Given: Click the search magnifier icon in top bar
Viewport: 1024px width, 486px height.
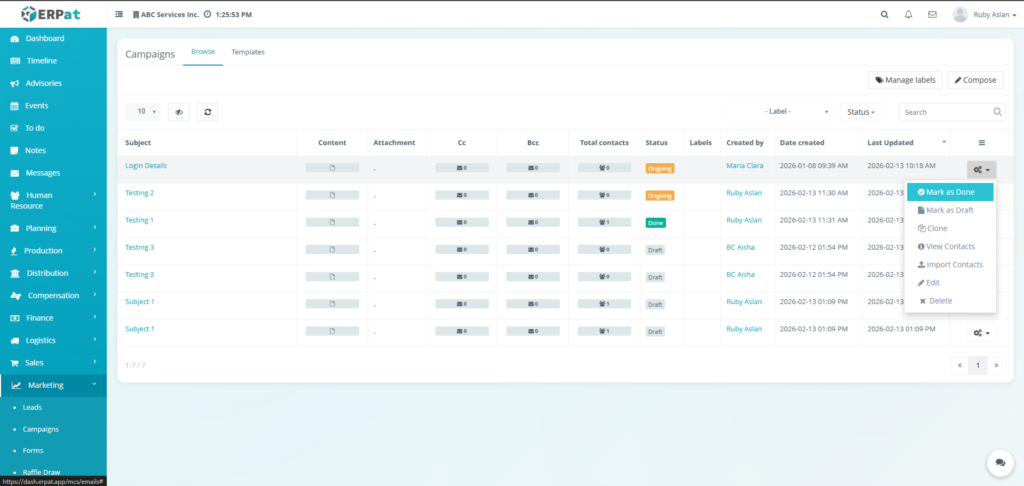Looking at the screenshot, I should 884,15.
